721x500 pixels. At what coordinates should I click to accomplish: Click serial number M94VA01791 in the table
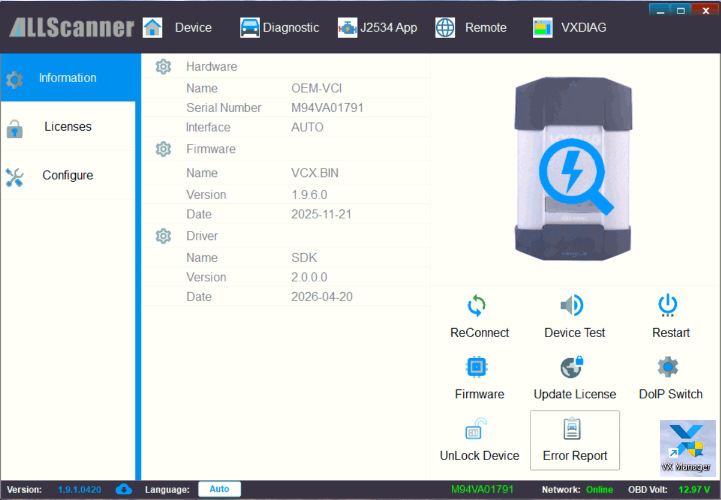point(327,108)
